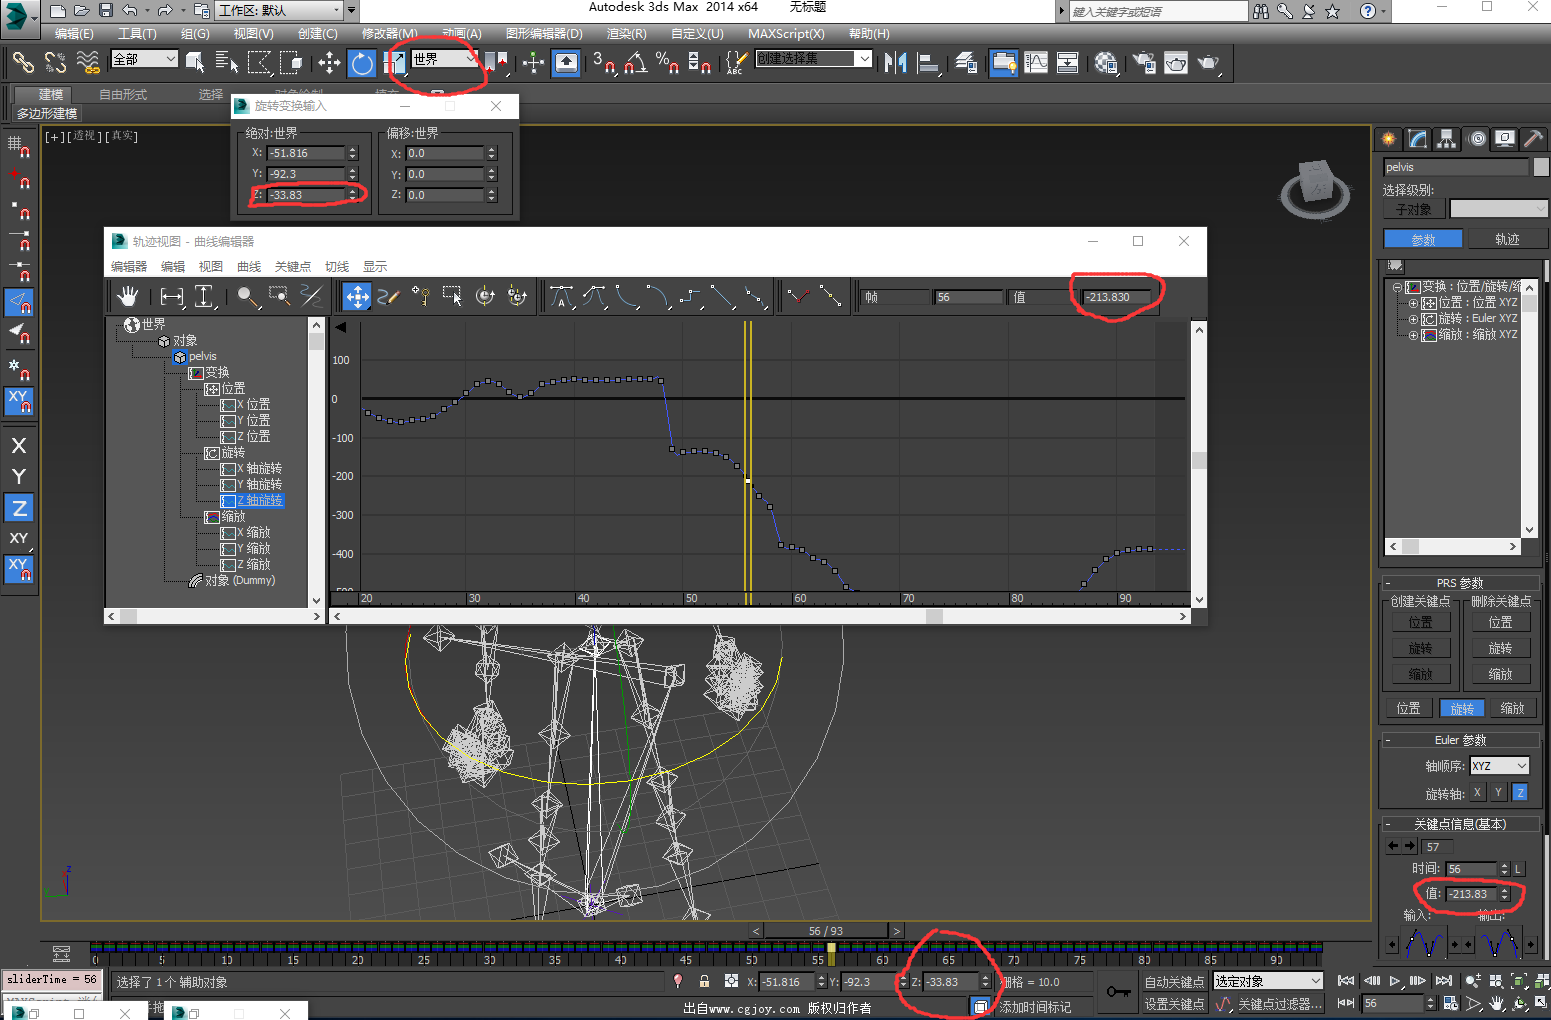The height and width of the screenshot is (1020, 1551).
Task: Open the selection filter 全部 dropdown
Action: tap(144, 59)
